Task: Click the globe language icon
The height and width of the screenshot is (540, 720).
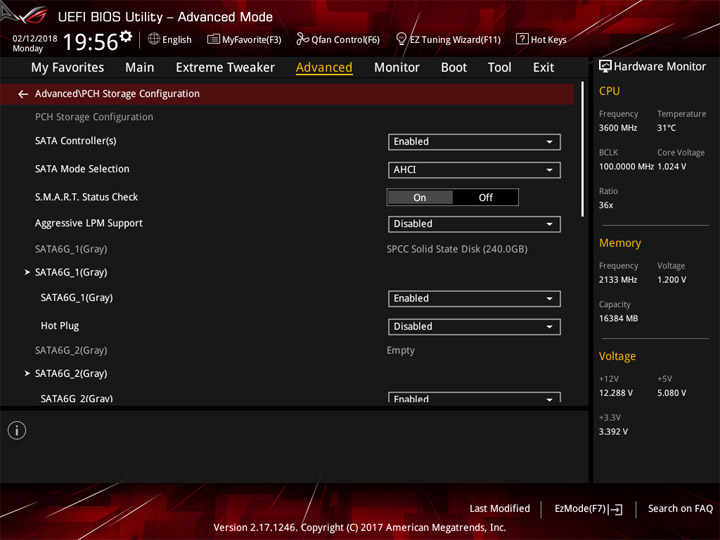Action: coord(154,39)
